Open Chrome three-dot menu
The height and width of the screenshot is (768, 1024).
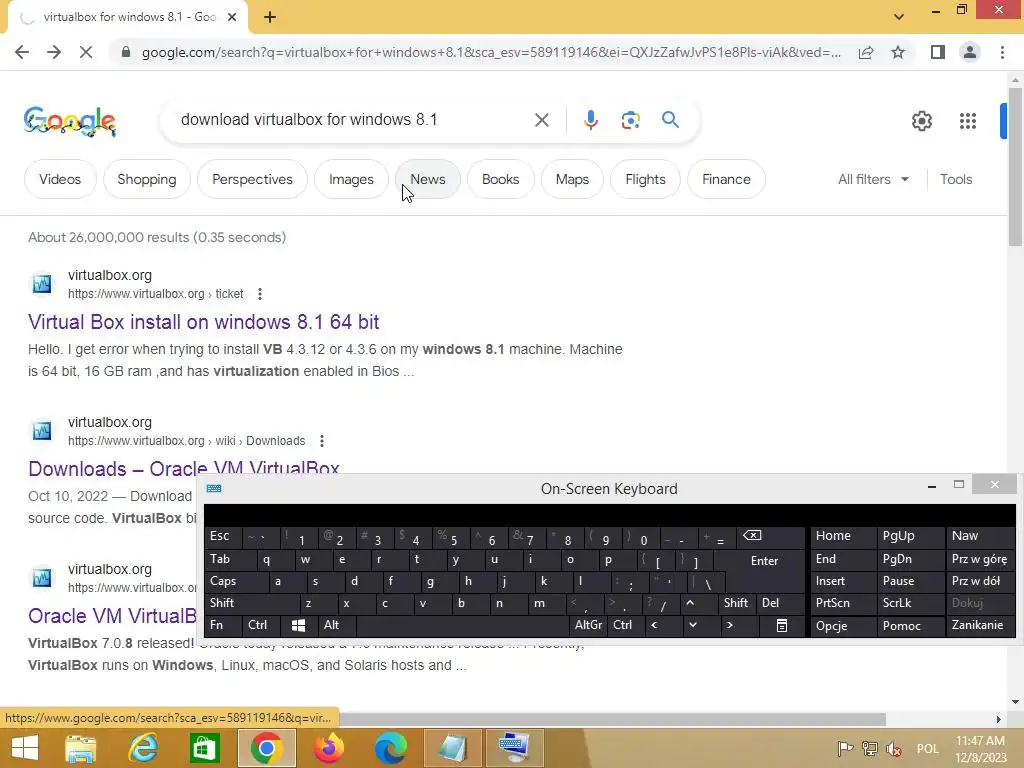[x=1002, y=52]
